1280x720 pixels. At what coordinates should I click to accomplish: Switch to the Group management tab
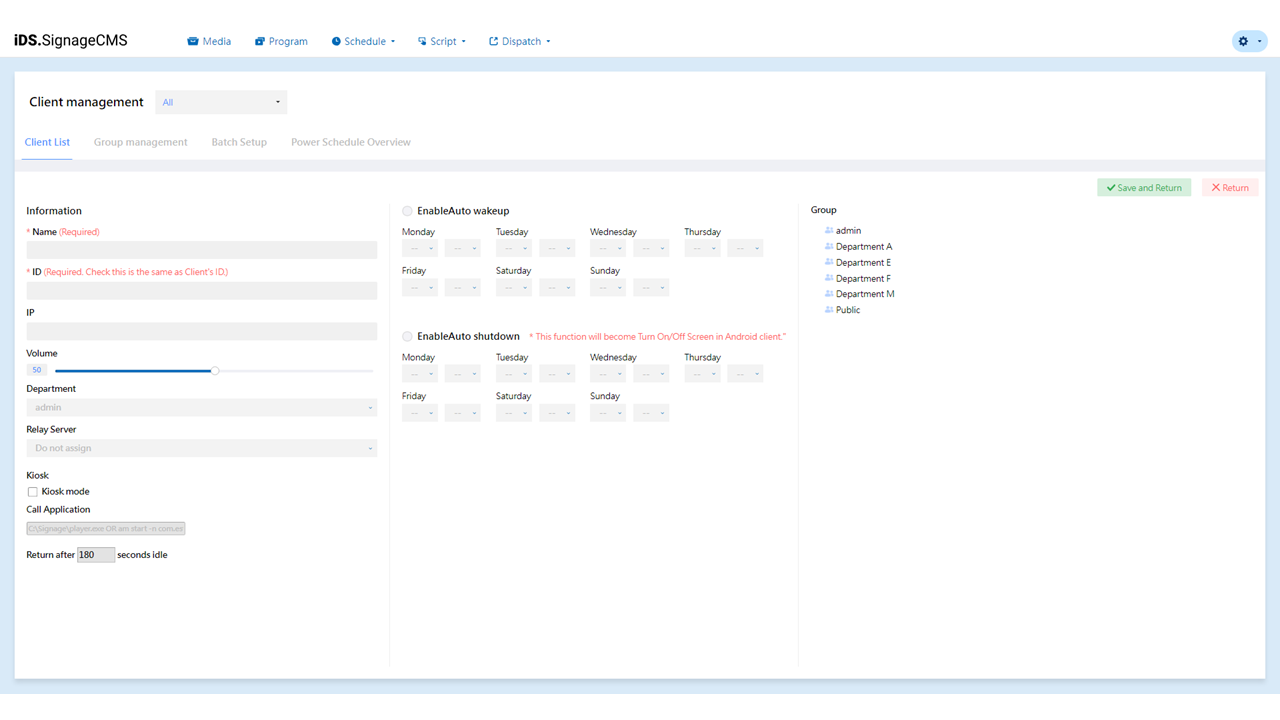pos(140,142)
